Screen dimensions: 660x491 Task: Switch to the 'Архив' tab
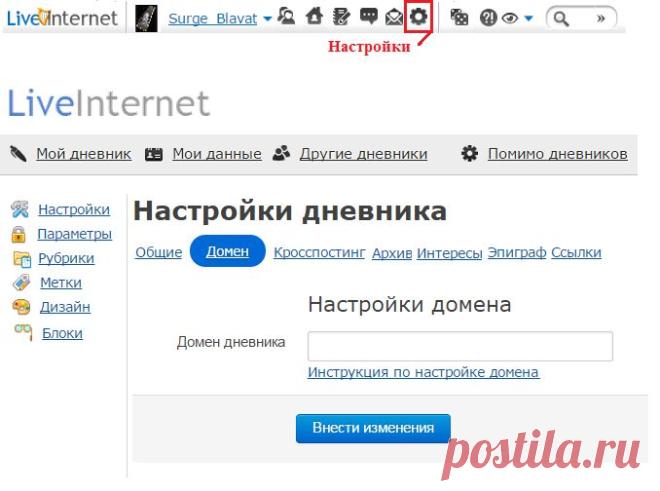click(392, 253)
